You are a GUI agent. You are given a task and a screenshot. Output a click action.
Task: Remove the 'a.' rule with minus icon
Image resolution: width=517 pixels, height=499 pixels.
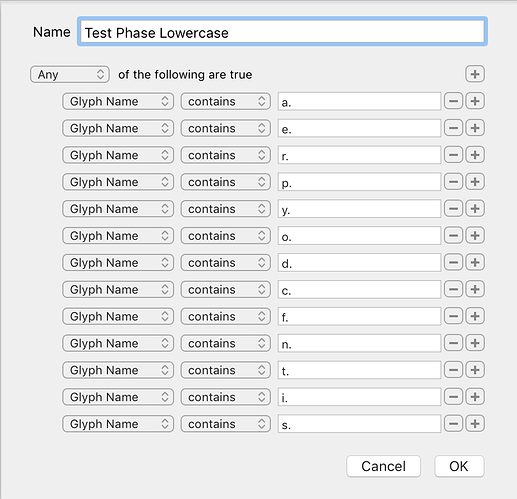[x=453, y=101]
